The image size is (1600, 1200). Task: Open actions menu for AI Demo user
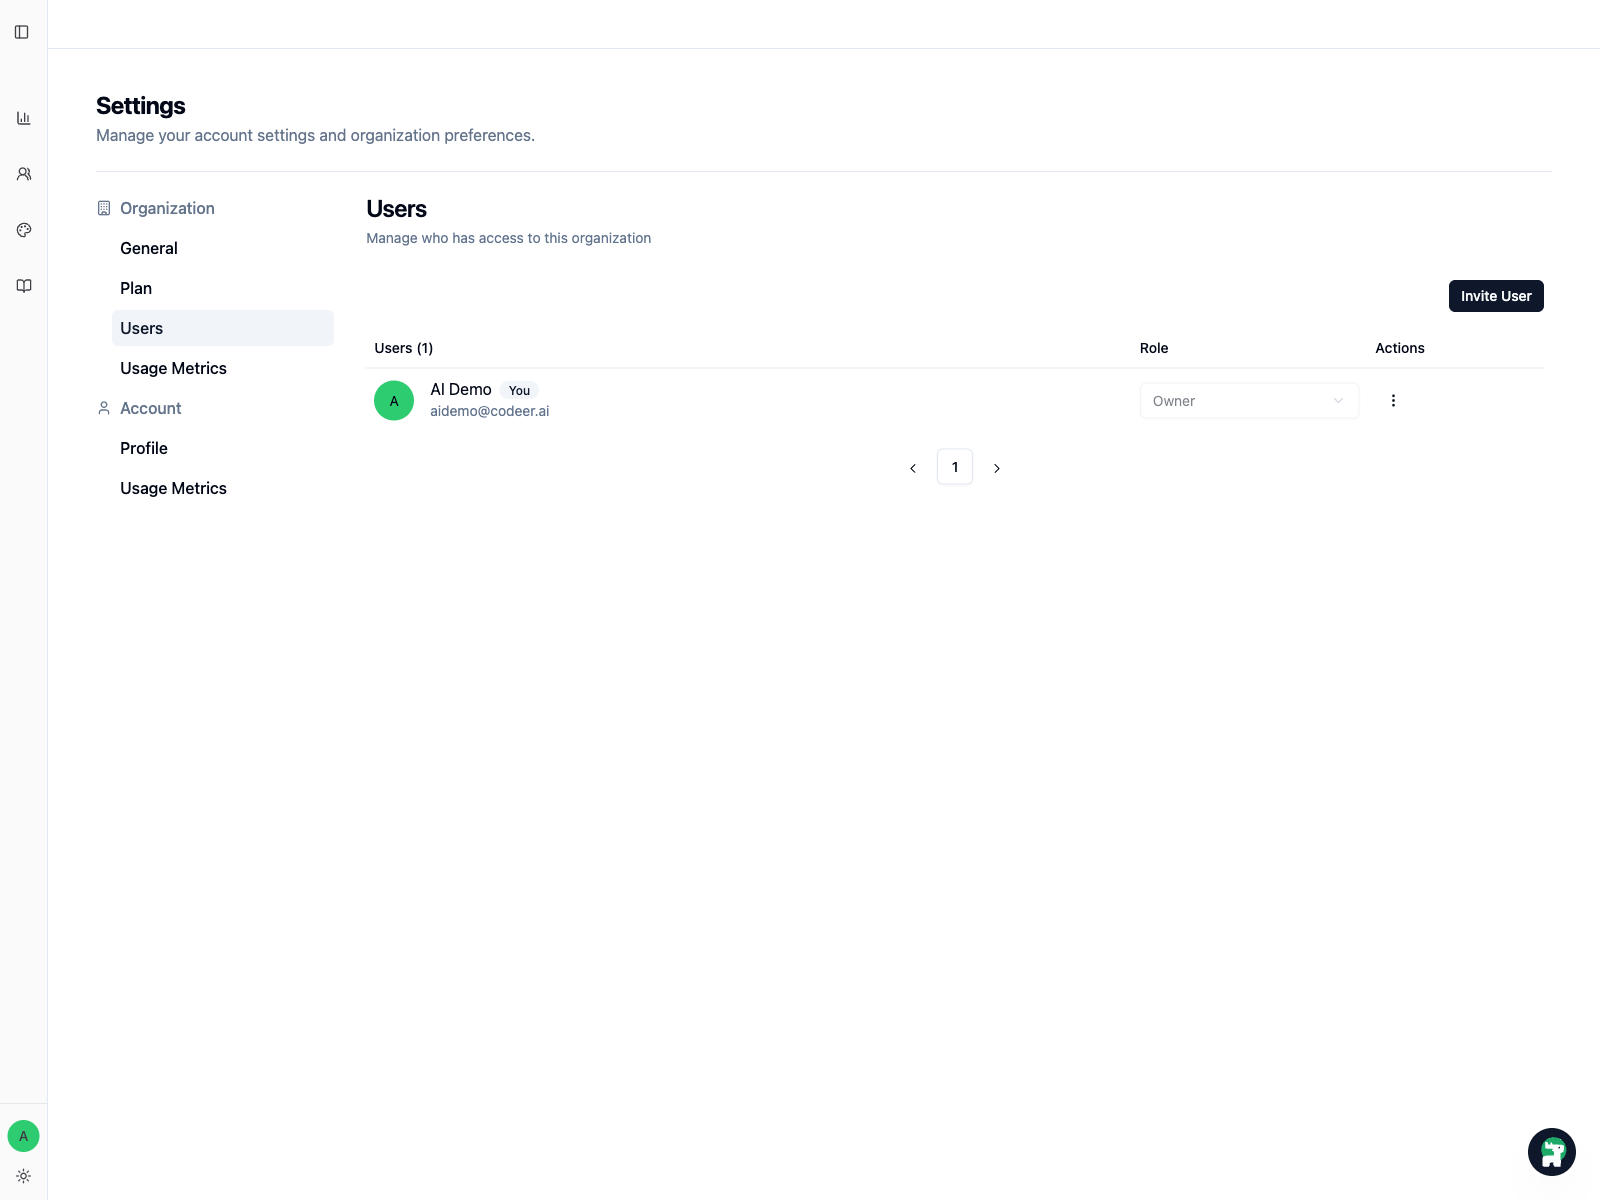tap(1393, 400)
